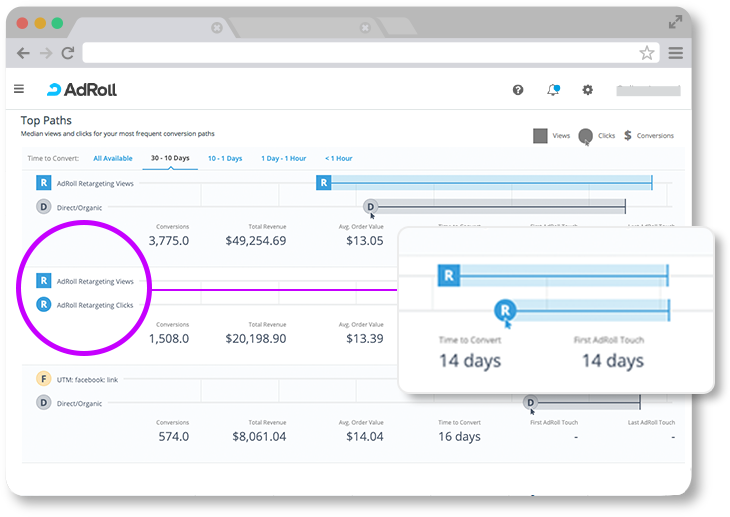
Task: Open the AdRoll hamburger navigation menu
Action: [x=19, y=88]
